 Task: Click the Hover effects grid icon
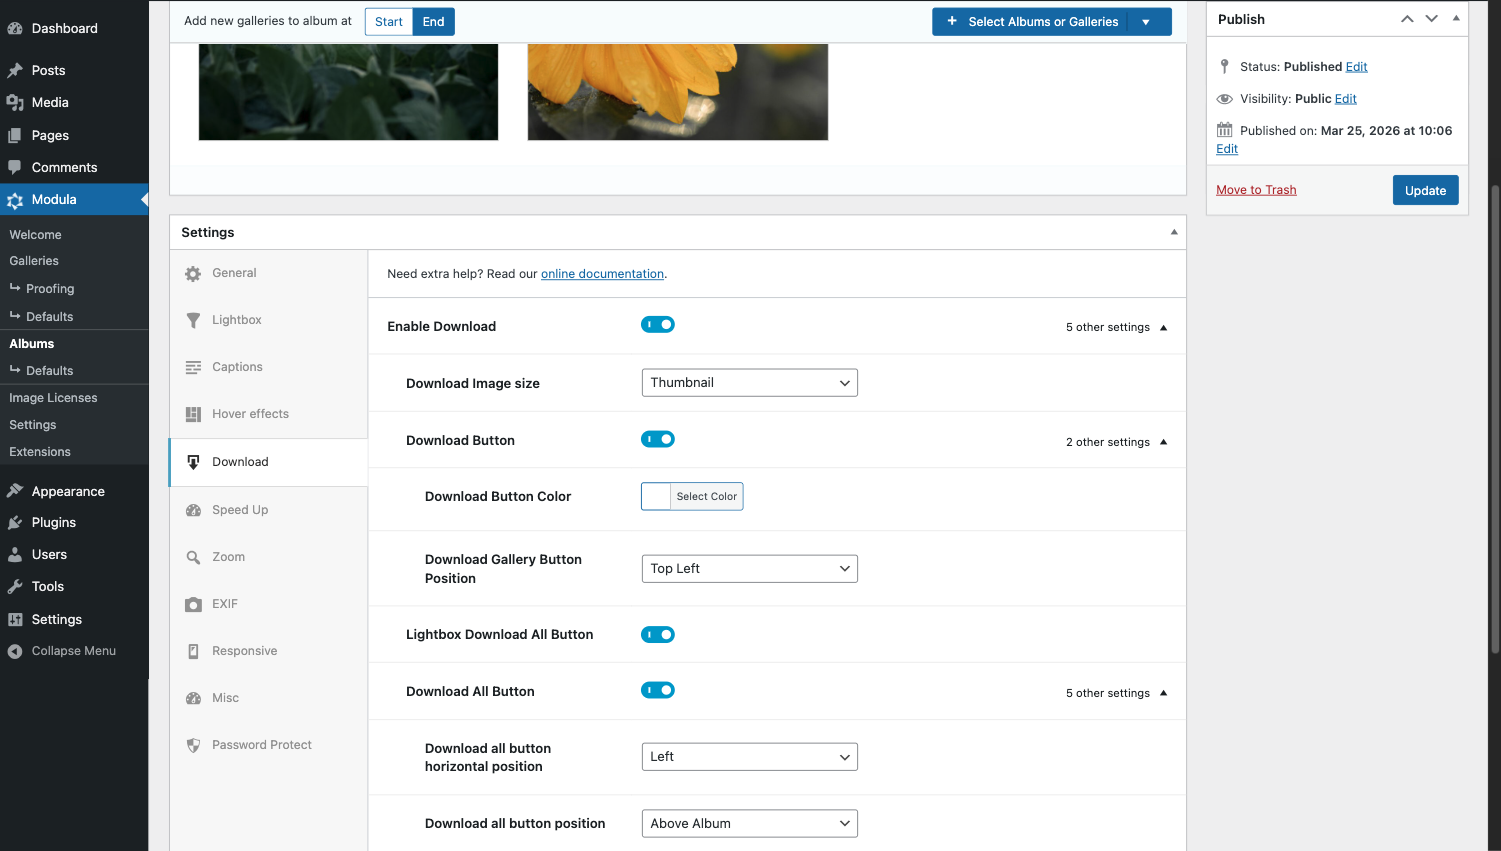[x=193, y=414]
